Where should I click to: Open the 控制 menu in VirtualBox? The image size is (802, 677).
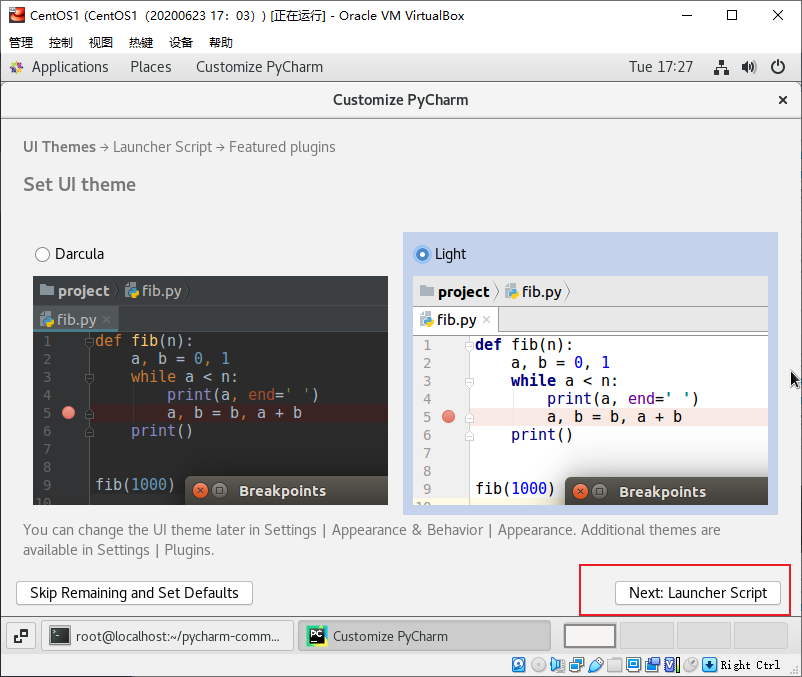(60, 42)
